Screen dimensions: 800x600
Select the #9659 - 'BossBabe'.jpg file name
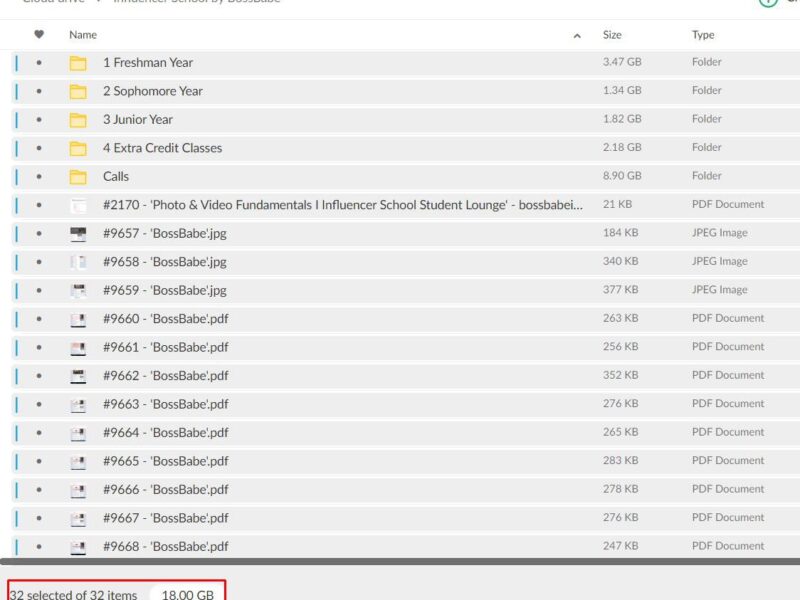coord(165,291)
